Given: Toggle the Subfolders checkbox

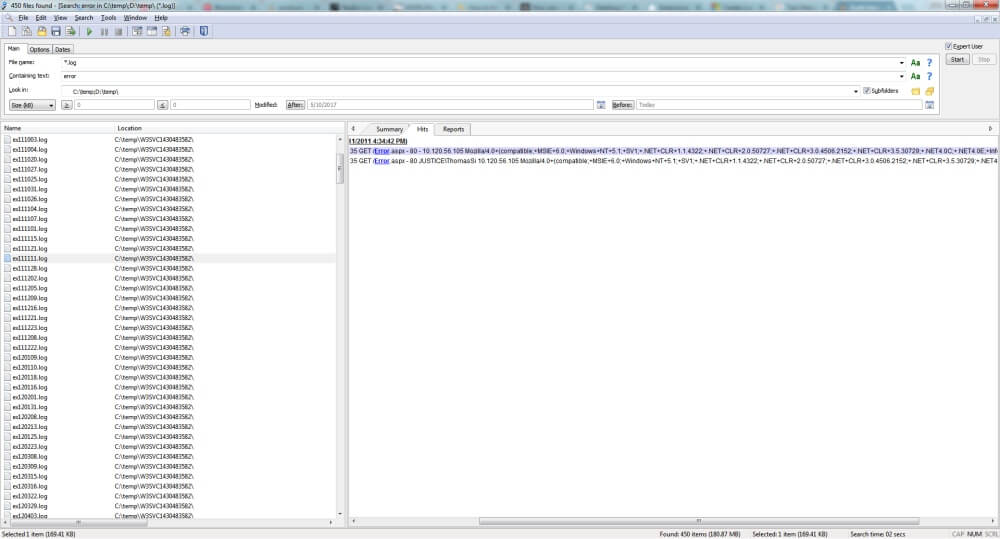Looking at the screenshot, I should [x=867, y=91].
